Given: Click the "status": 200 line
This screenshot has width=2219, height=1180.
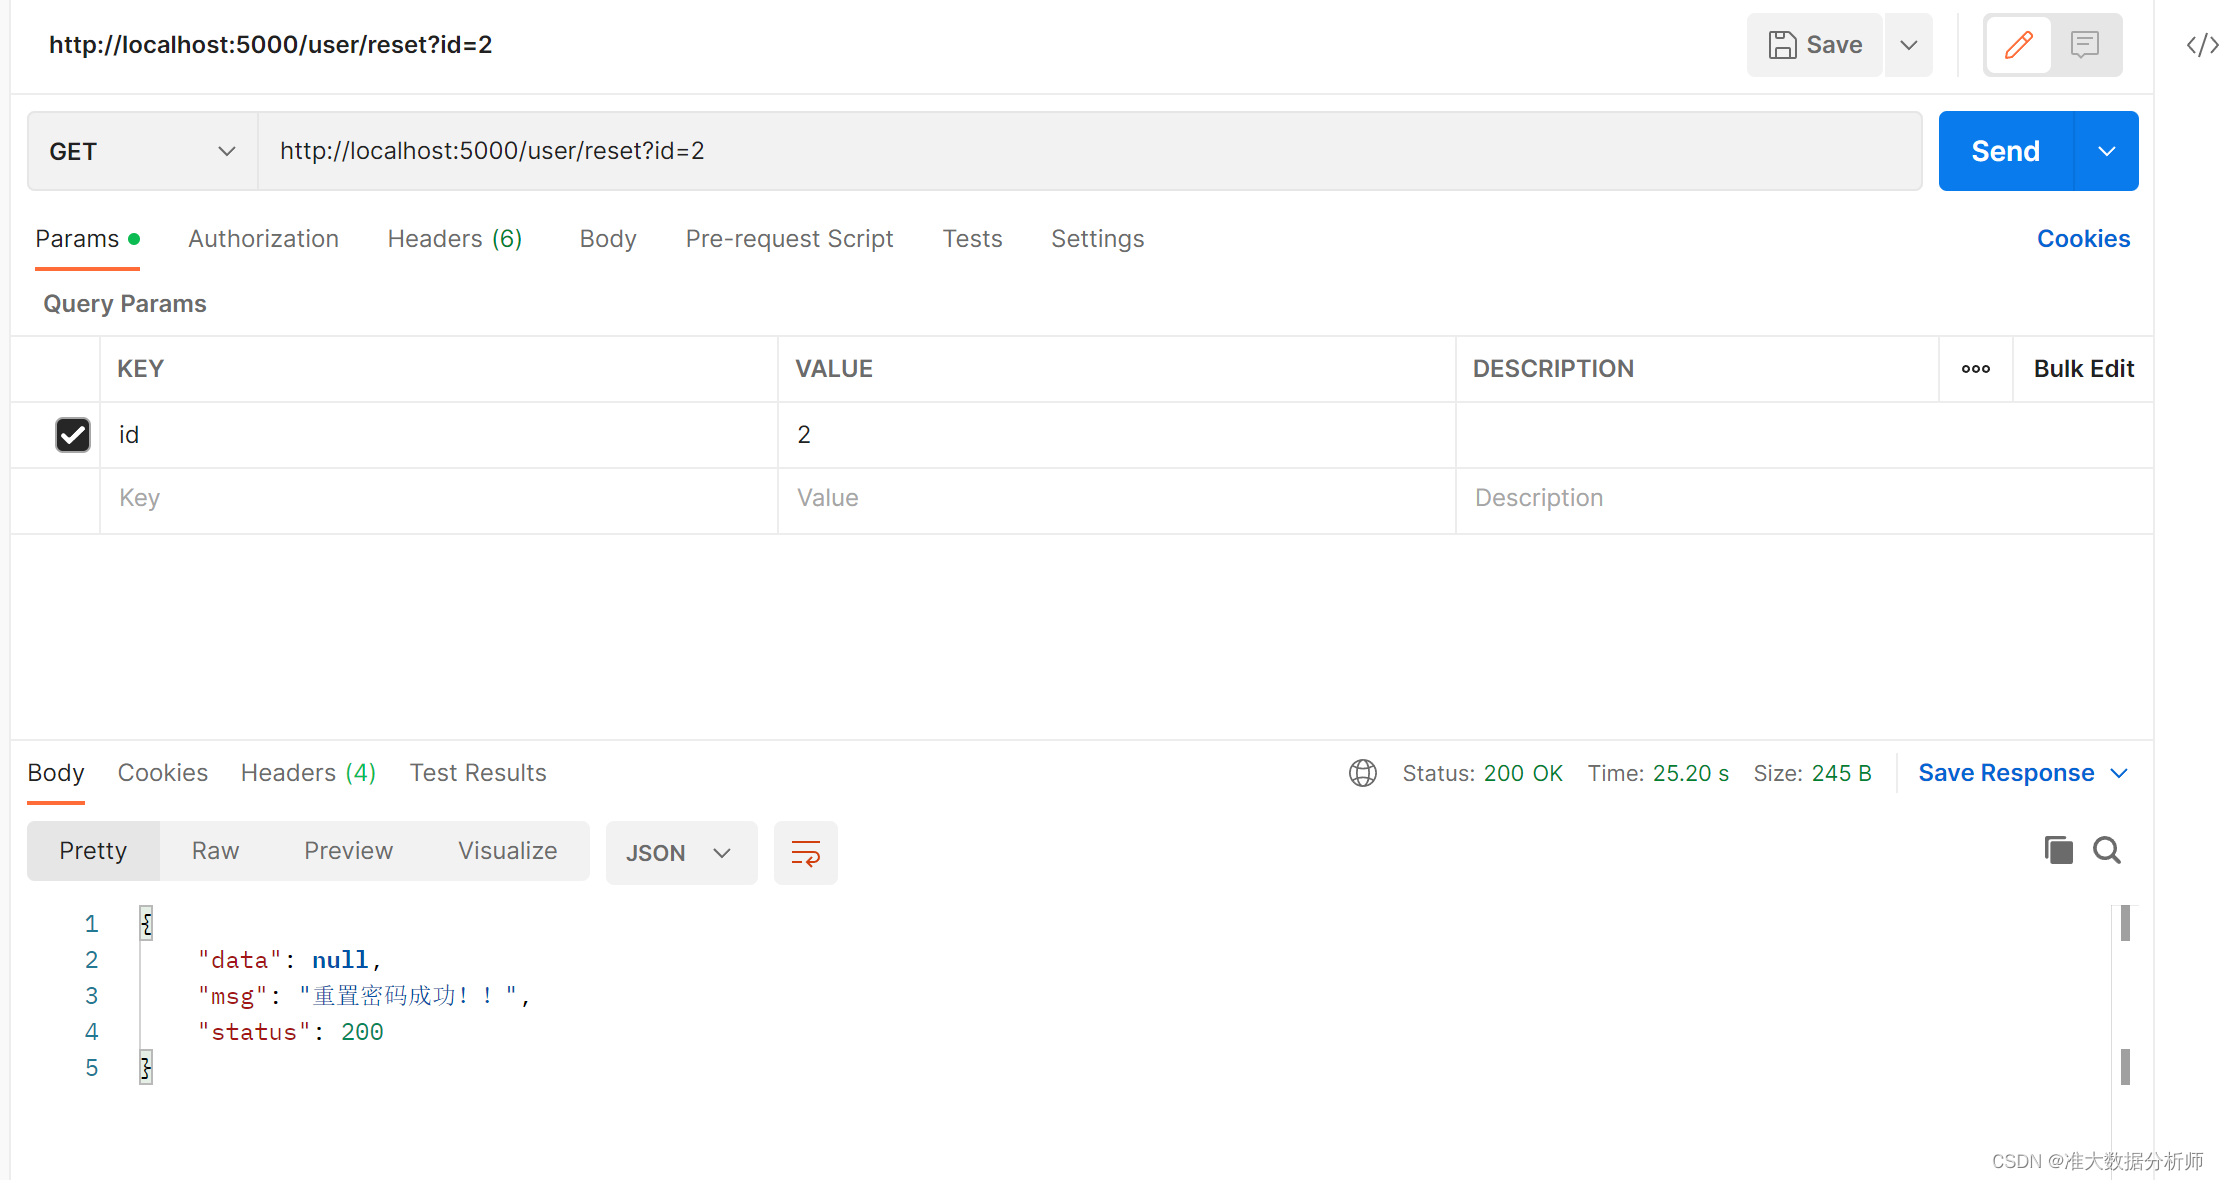Looking at the screenshot, I should click(x=290, y=1032).
